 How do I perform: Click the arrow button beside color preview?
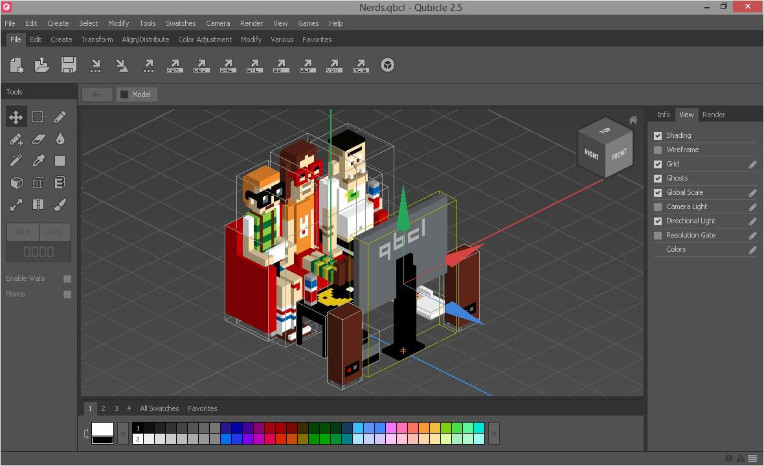(x=123, y=433)
